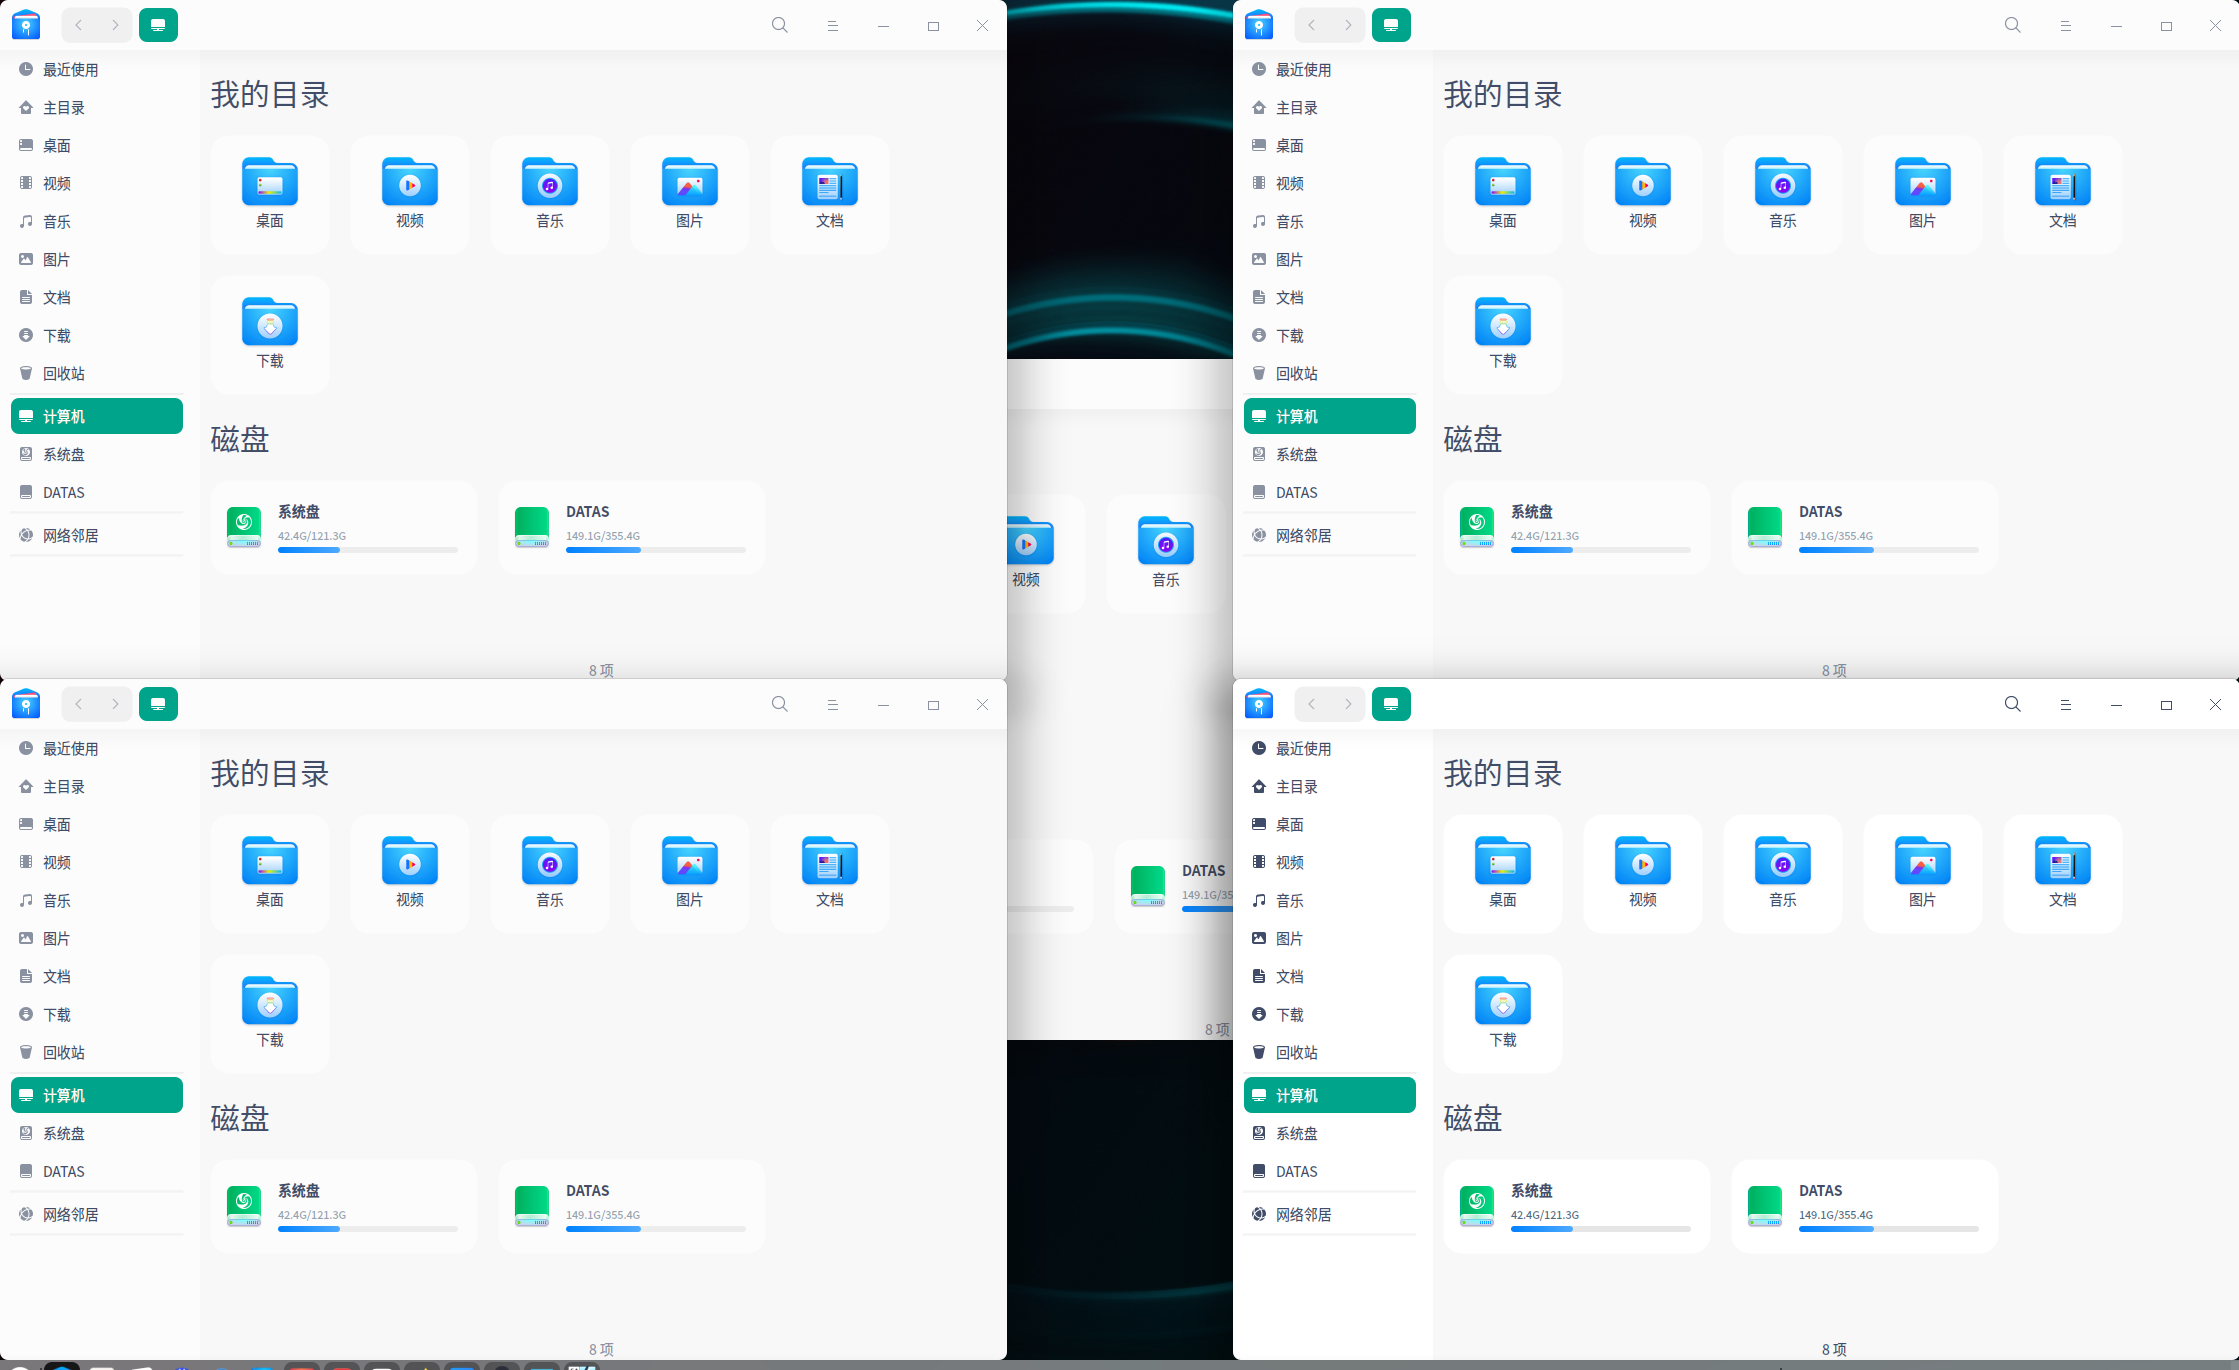Open 下载 folder in bottom-left window
Screen dimensions: 2239x1370
tap(270, 1013)
